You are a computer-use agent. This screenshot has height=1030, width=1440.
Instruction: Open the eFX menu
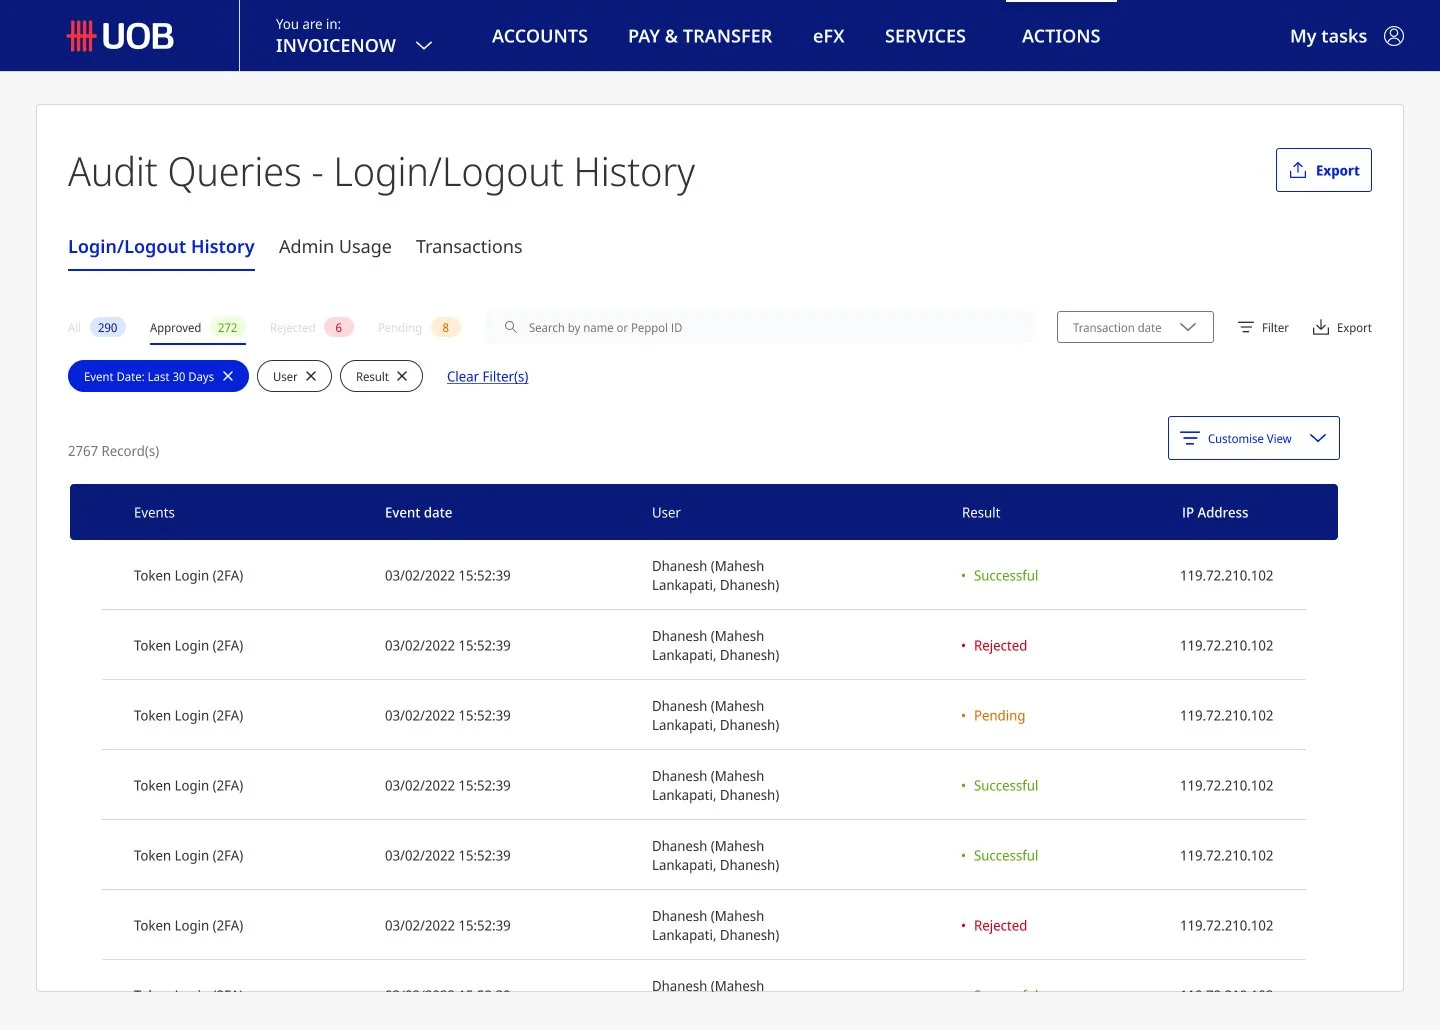tap(828, 36)
